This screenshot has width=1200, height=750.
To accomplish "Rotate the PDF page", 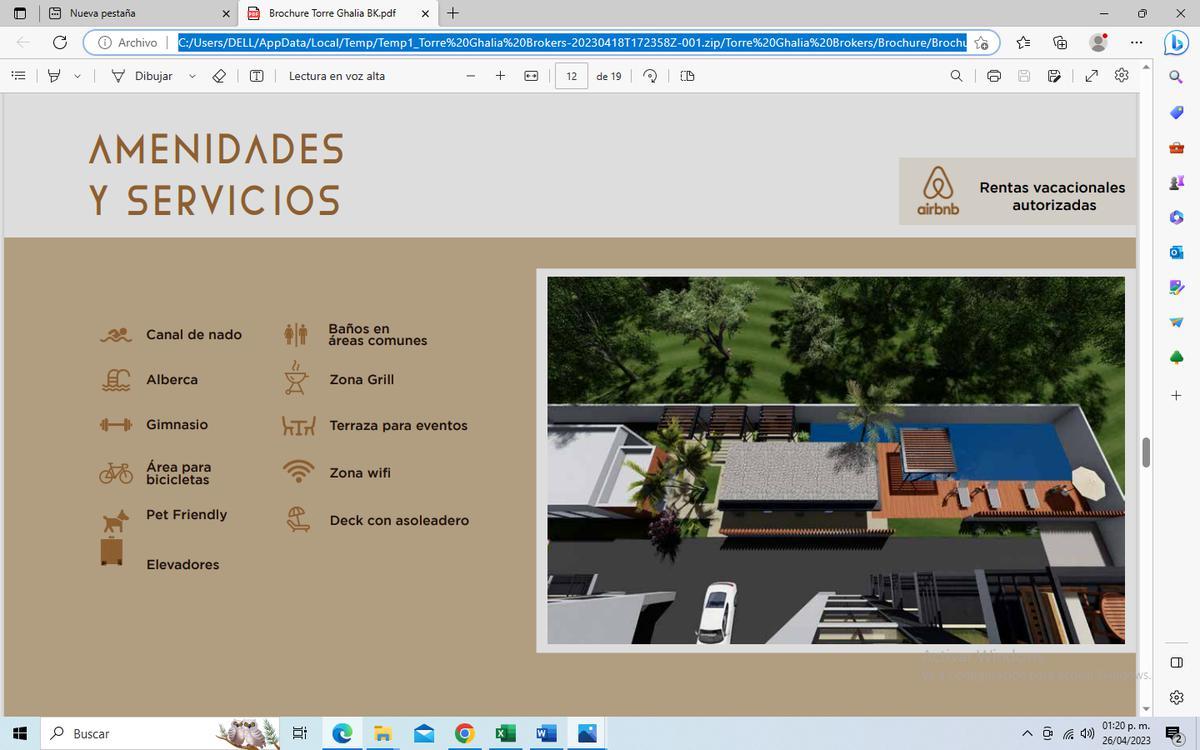I will point(651,76).
